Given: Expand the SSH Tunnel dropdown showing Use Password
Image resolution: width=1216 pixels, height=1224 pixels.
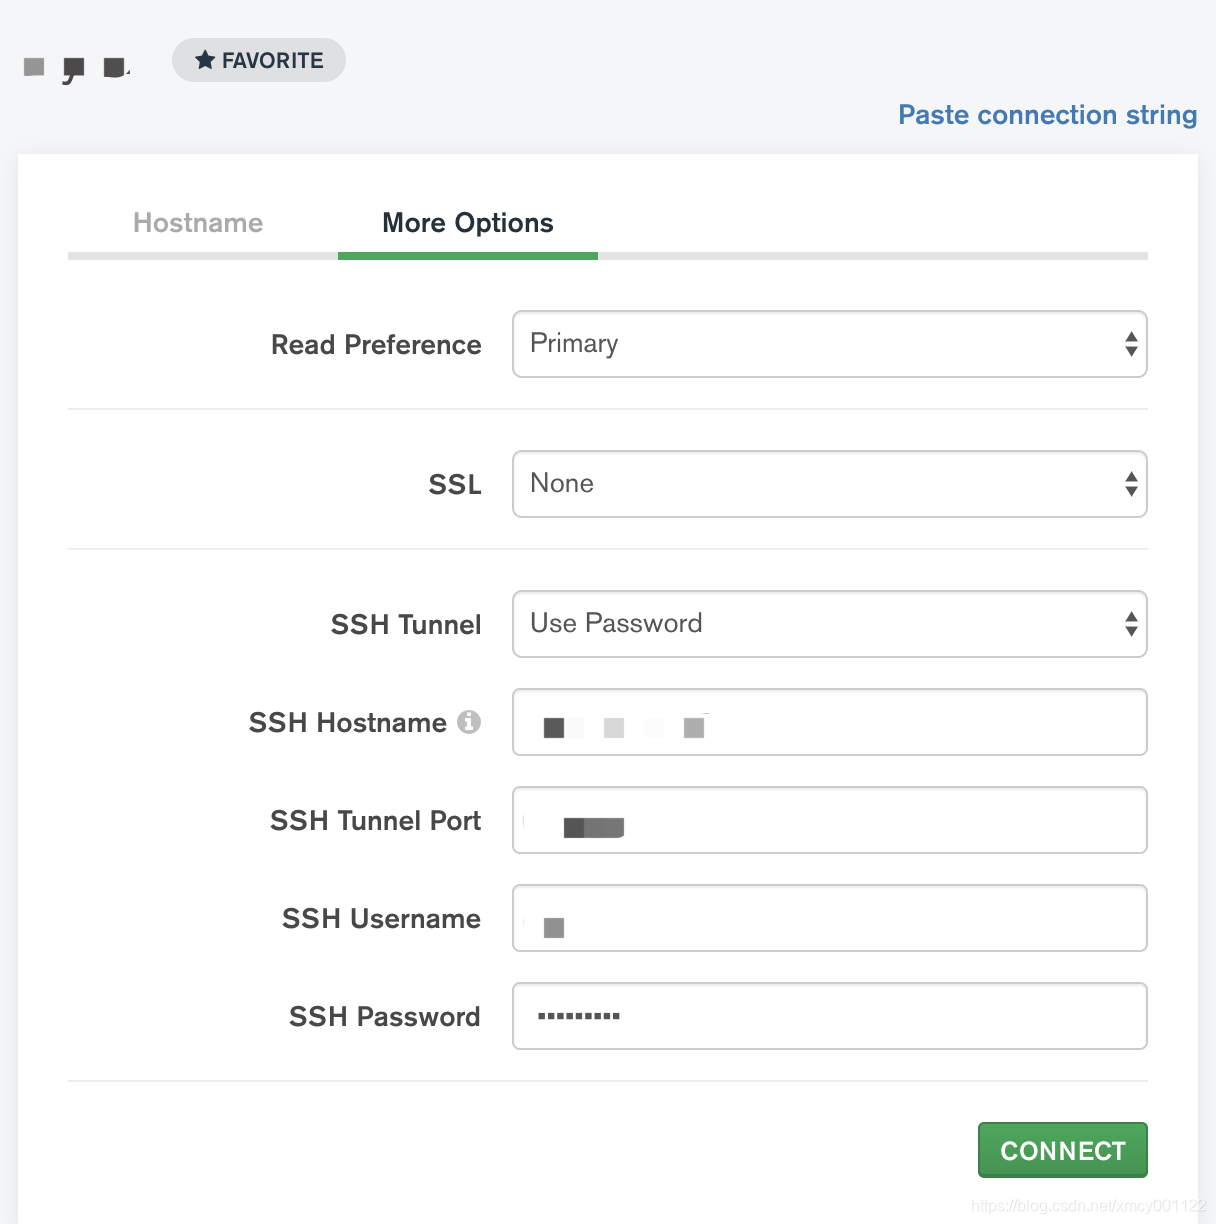Looking at the screenshot, I should pyautogui.click(x=829, y=624).
